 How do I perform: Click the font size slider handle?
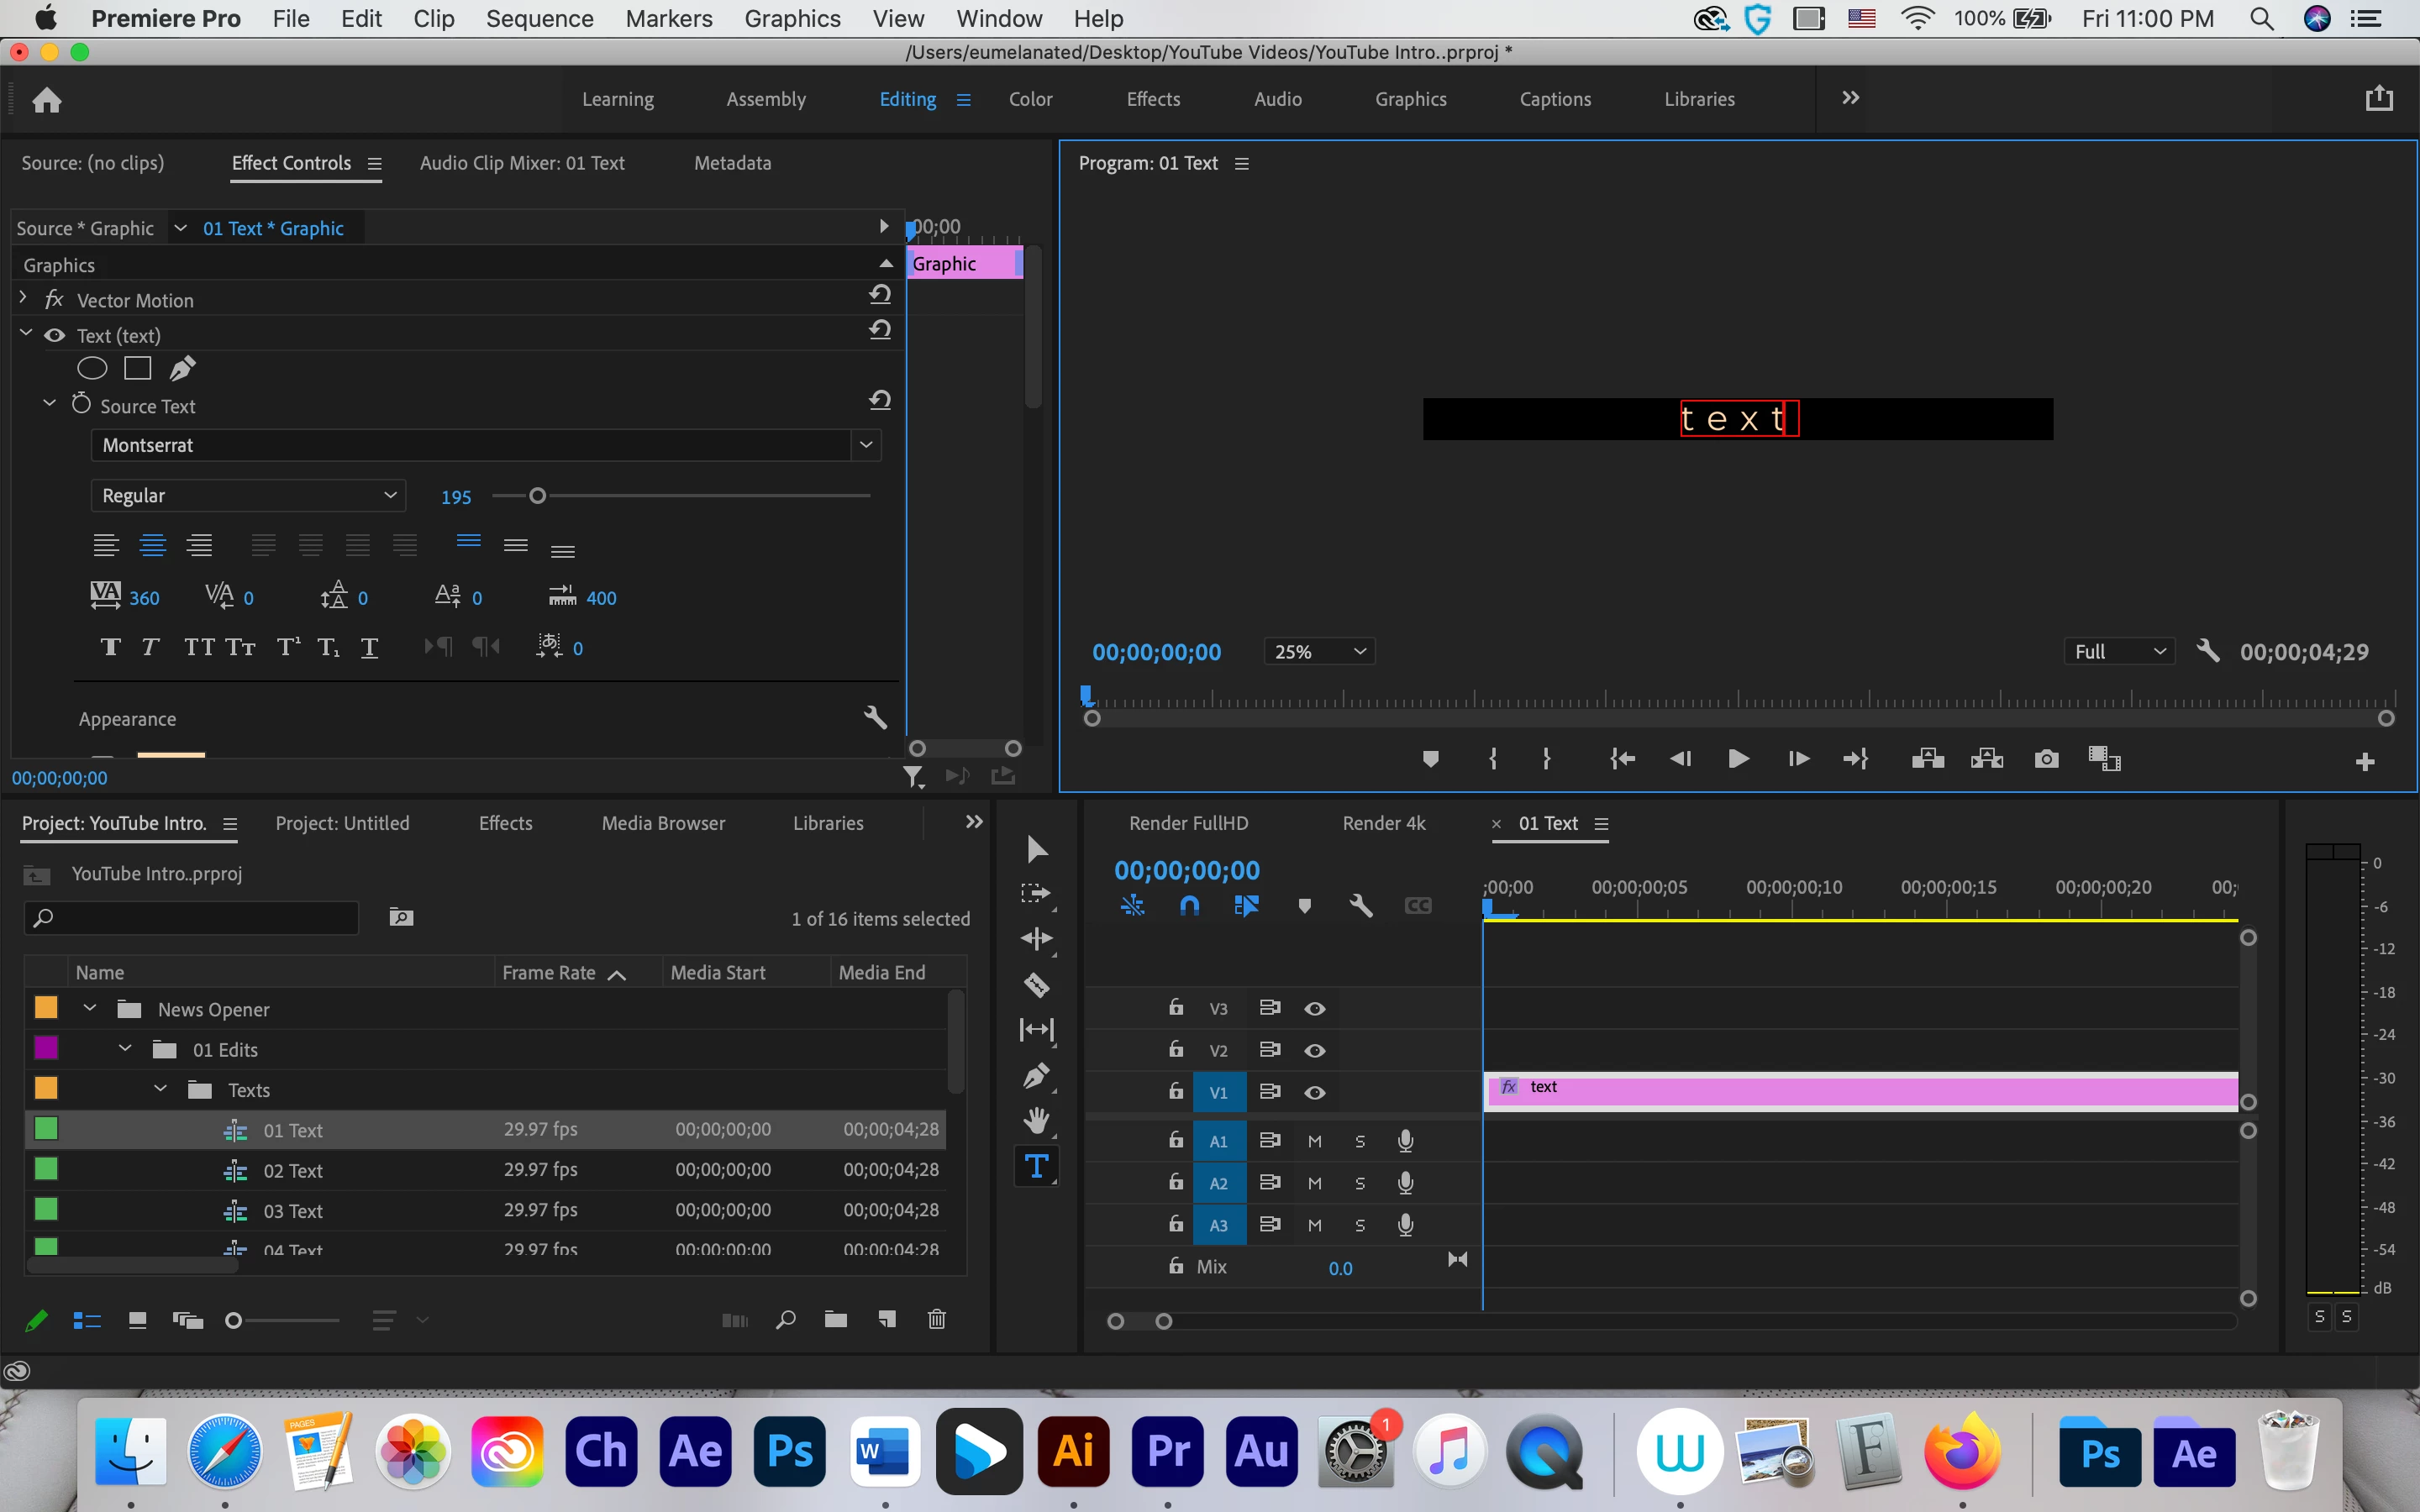[x=537, y=496]
